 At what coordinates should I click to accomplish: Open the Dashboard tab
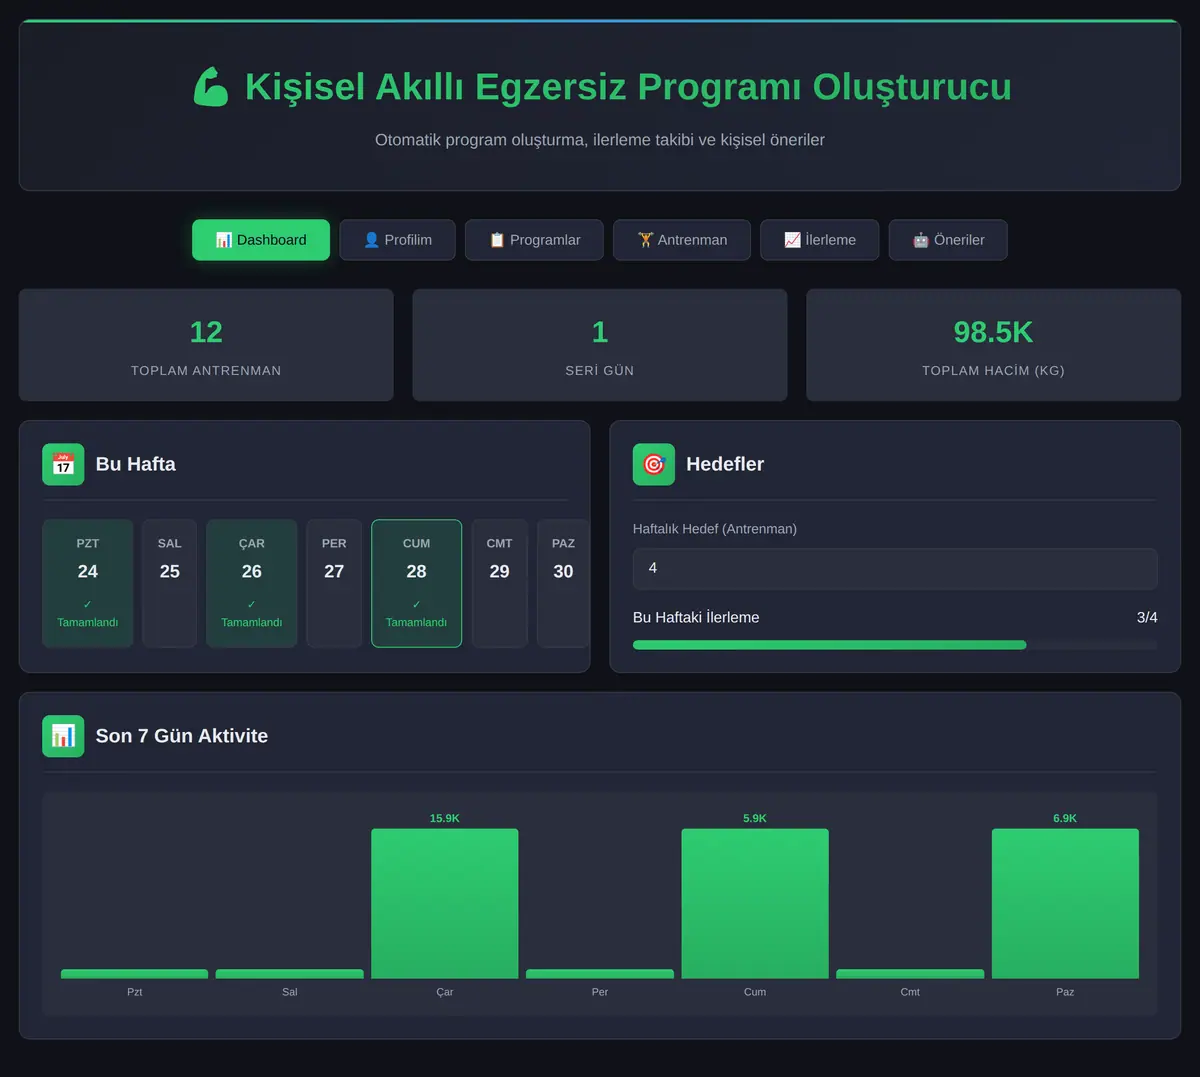click(261, 240)
